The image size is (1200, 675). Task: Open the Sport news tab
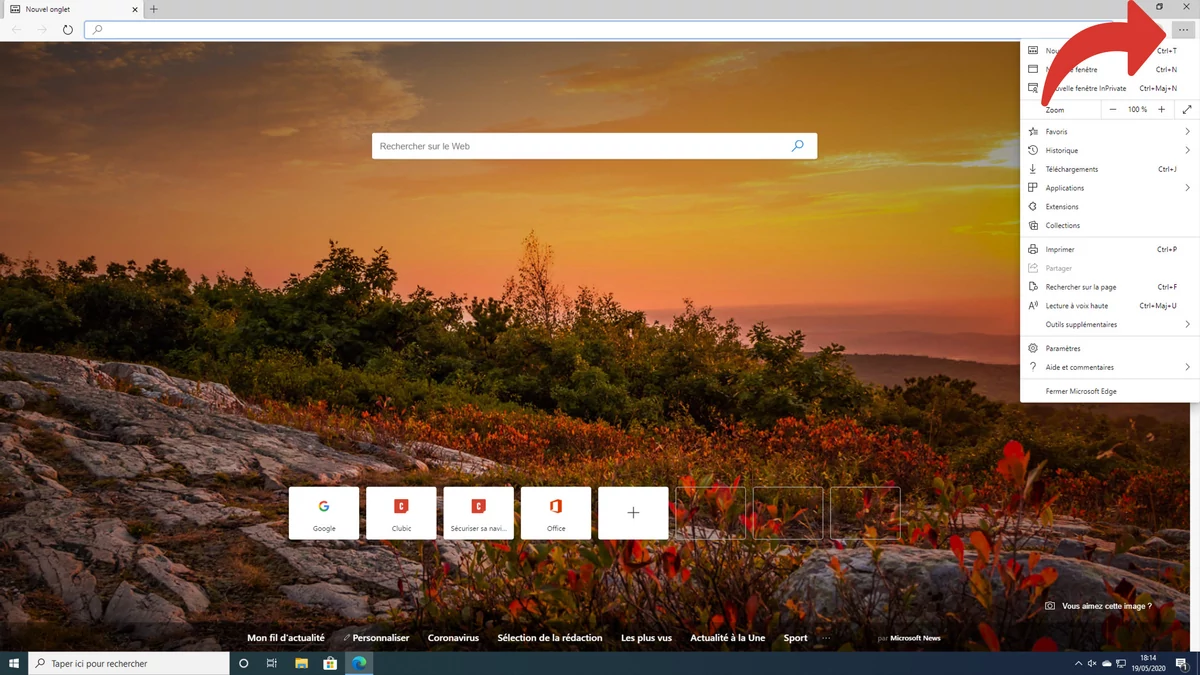795,638
